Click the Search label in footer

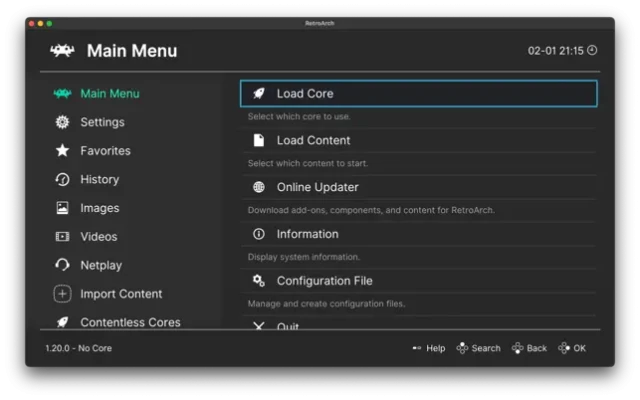point(486,348)
